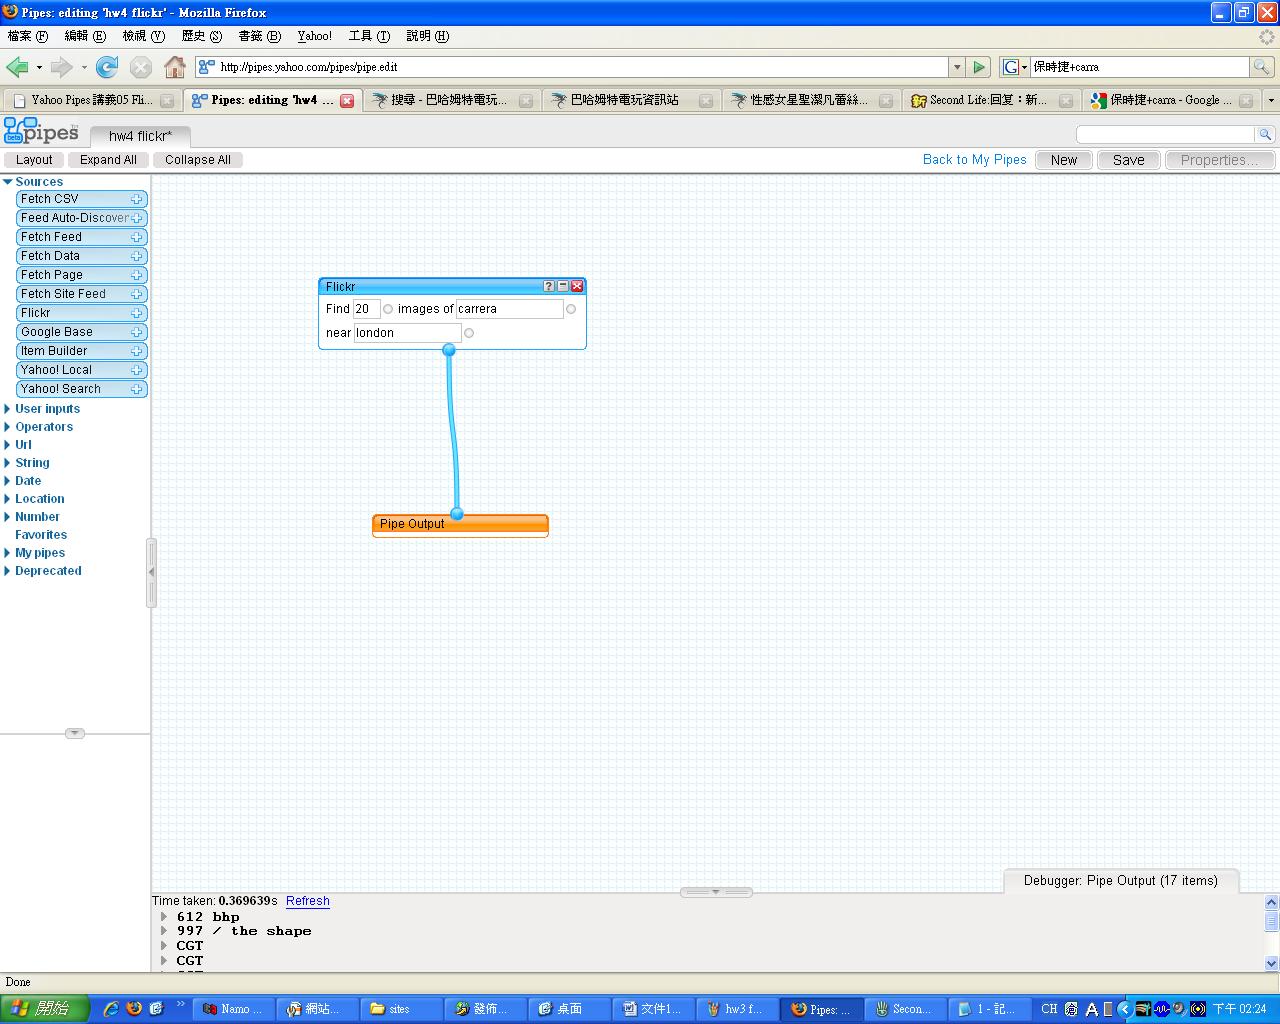Open the address bar history dropdown

[x=957, y=67]
